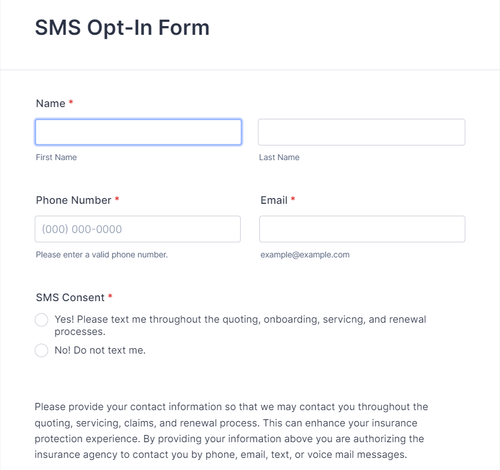Click the 'Yes! Please text me throughout' label text
Screen dimensions: 500x470
tap(240, 325)
